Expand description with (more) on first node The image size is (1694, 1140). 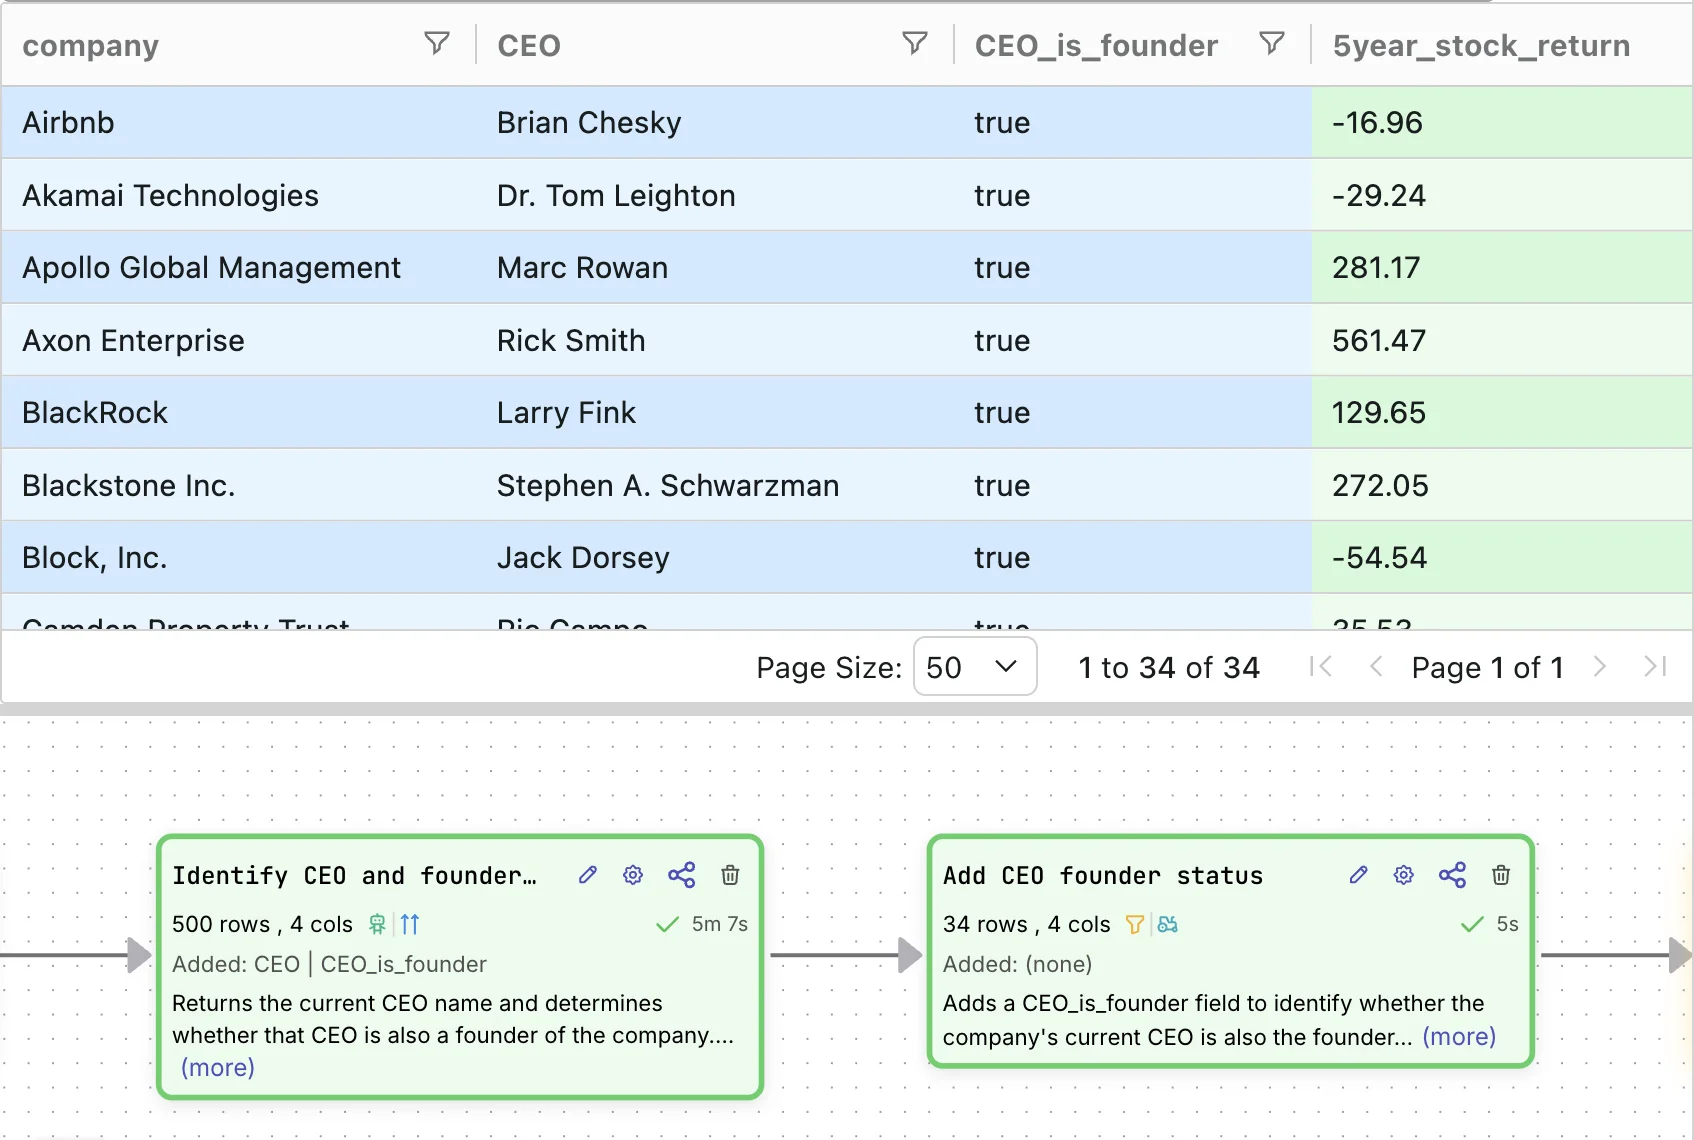[218, 1068]
